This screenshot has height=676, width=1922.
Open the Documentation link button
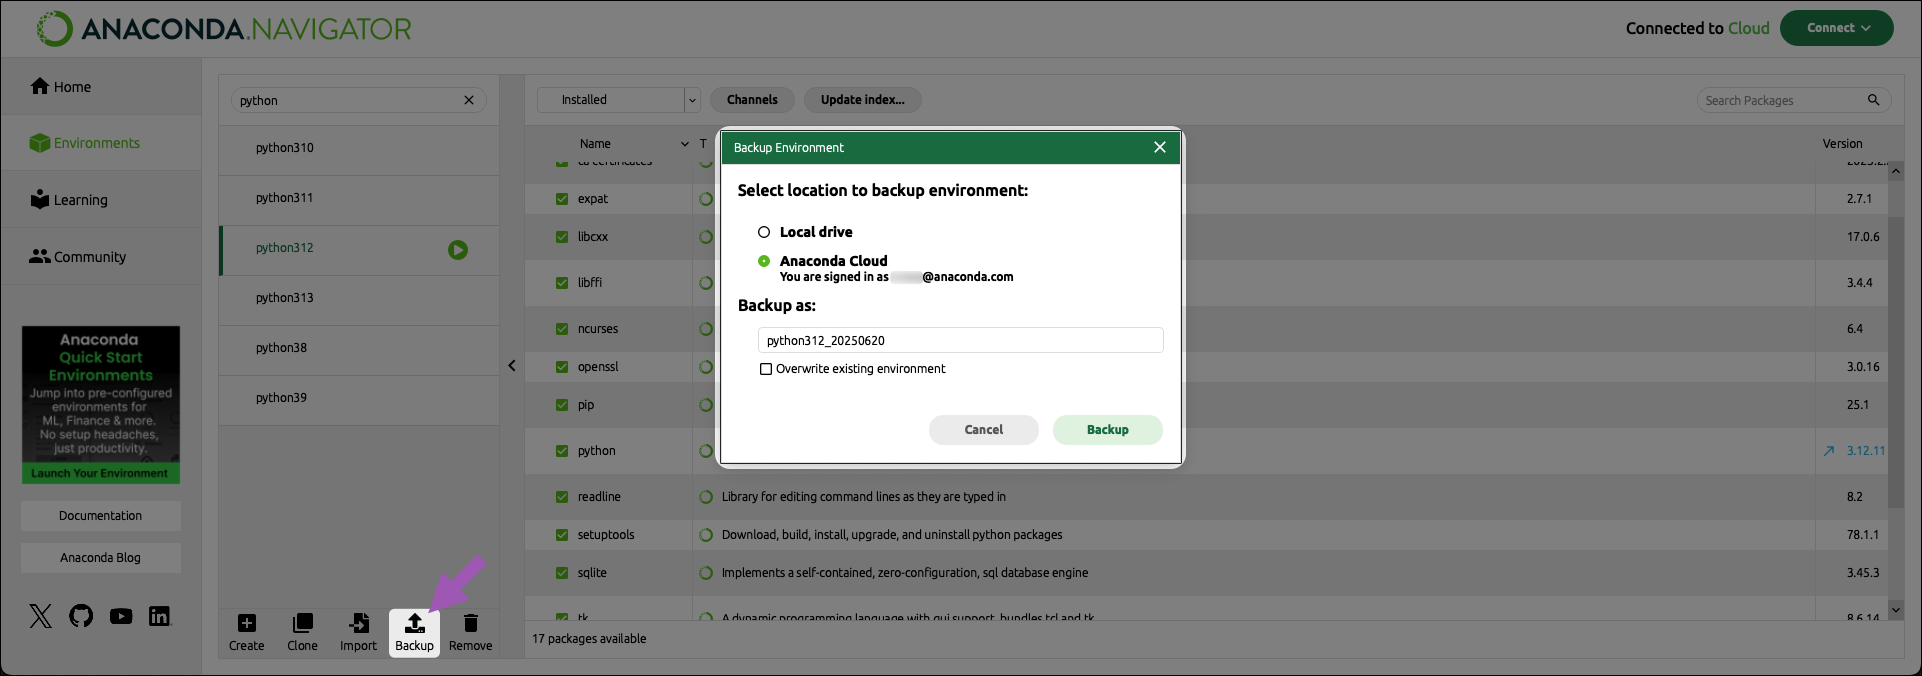click(101, 516)
